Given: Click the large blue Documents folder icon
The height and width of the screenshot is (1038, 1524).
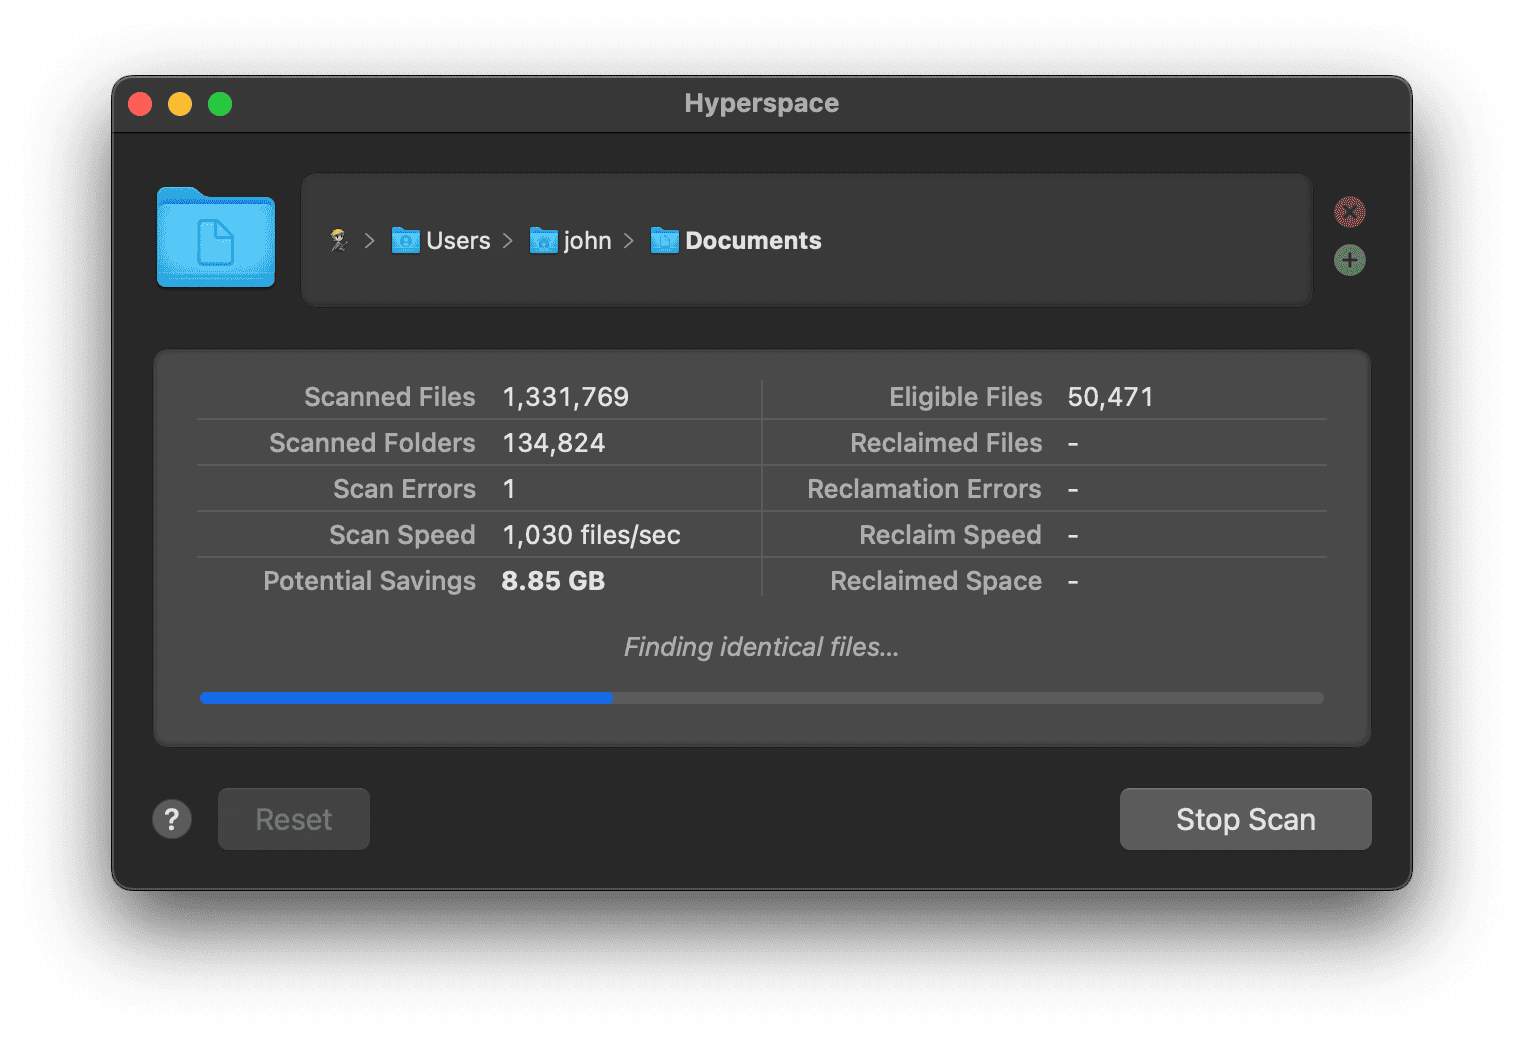Looking at the screenshot, I should pyautogui.click(x=216, y=238).
